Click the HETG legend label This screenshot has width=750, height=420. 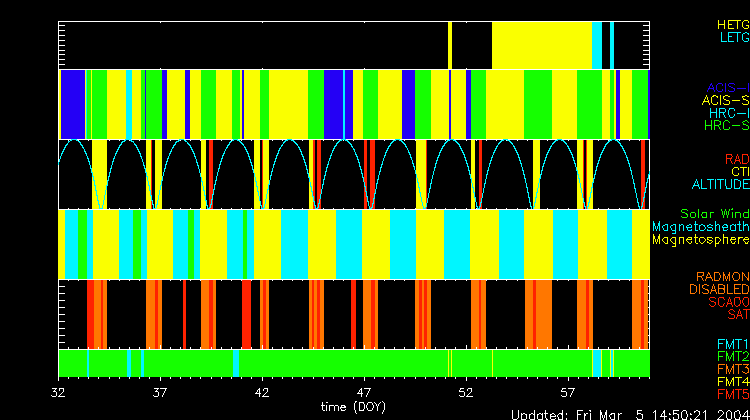(x=732, y=23)
